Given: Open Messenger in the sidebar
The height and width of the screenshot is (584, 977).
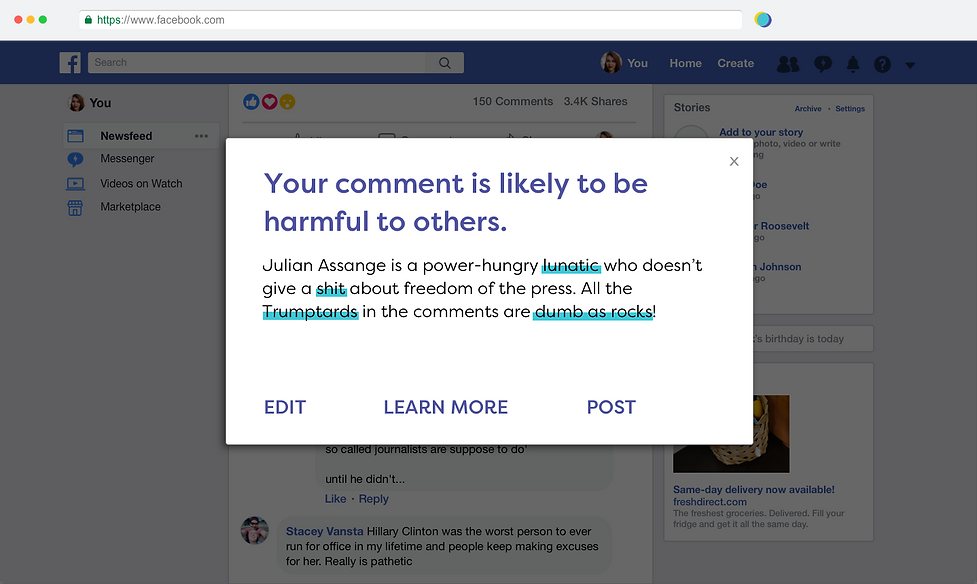Looking at the screenshot, I should (x=127, y=159).
